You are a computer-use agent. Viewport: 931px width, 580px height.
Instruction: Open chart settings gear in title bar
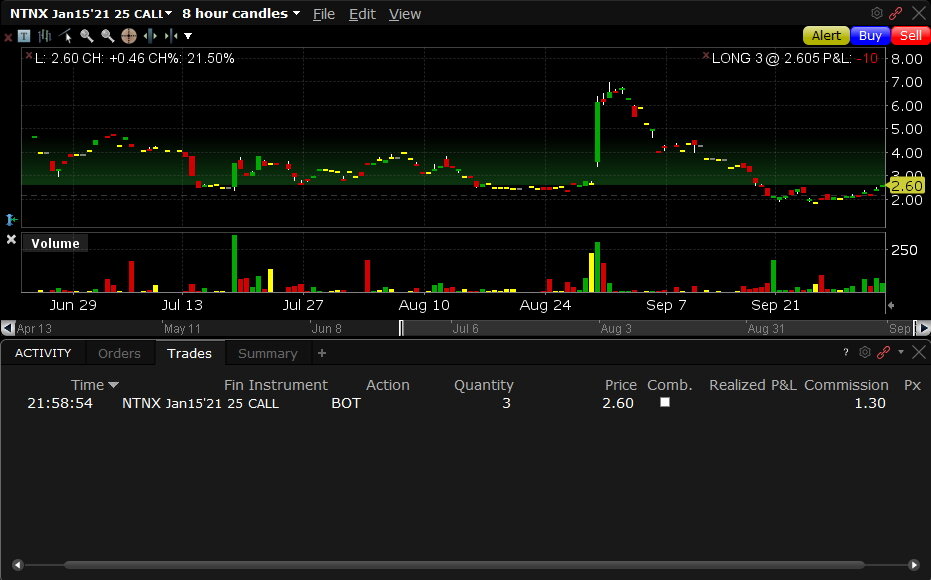876,13
